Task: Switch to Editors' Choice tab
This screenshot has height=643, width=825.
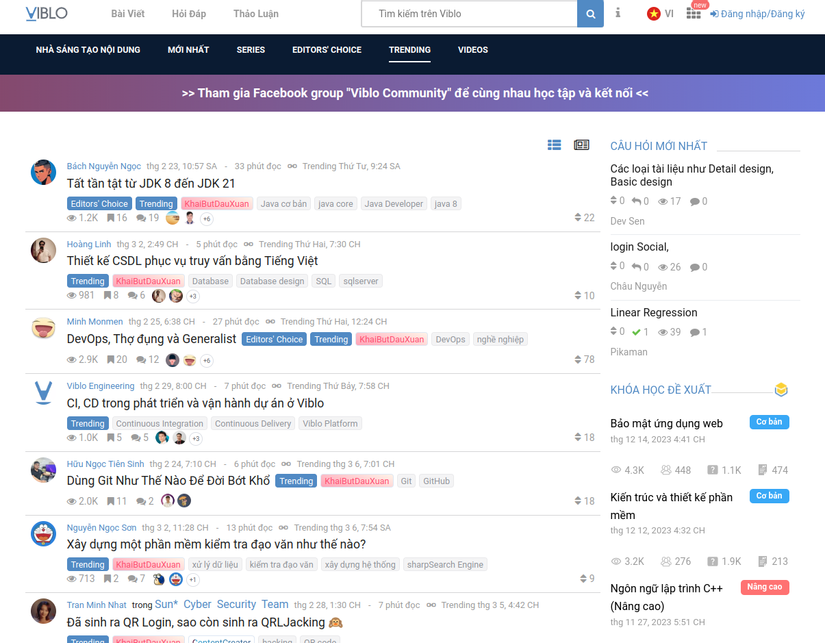Action: 327,49
